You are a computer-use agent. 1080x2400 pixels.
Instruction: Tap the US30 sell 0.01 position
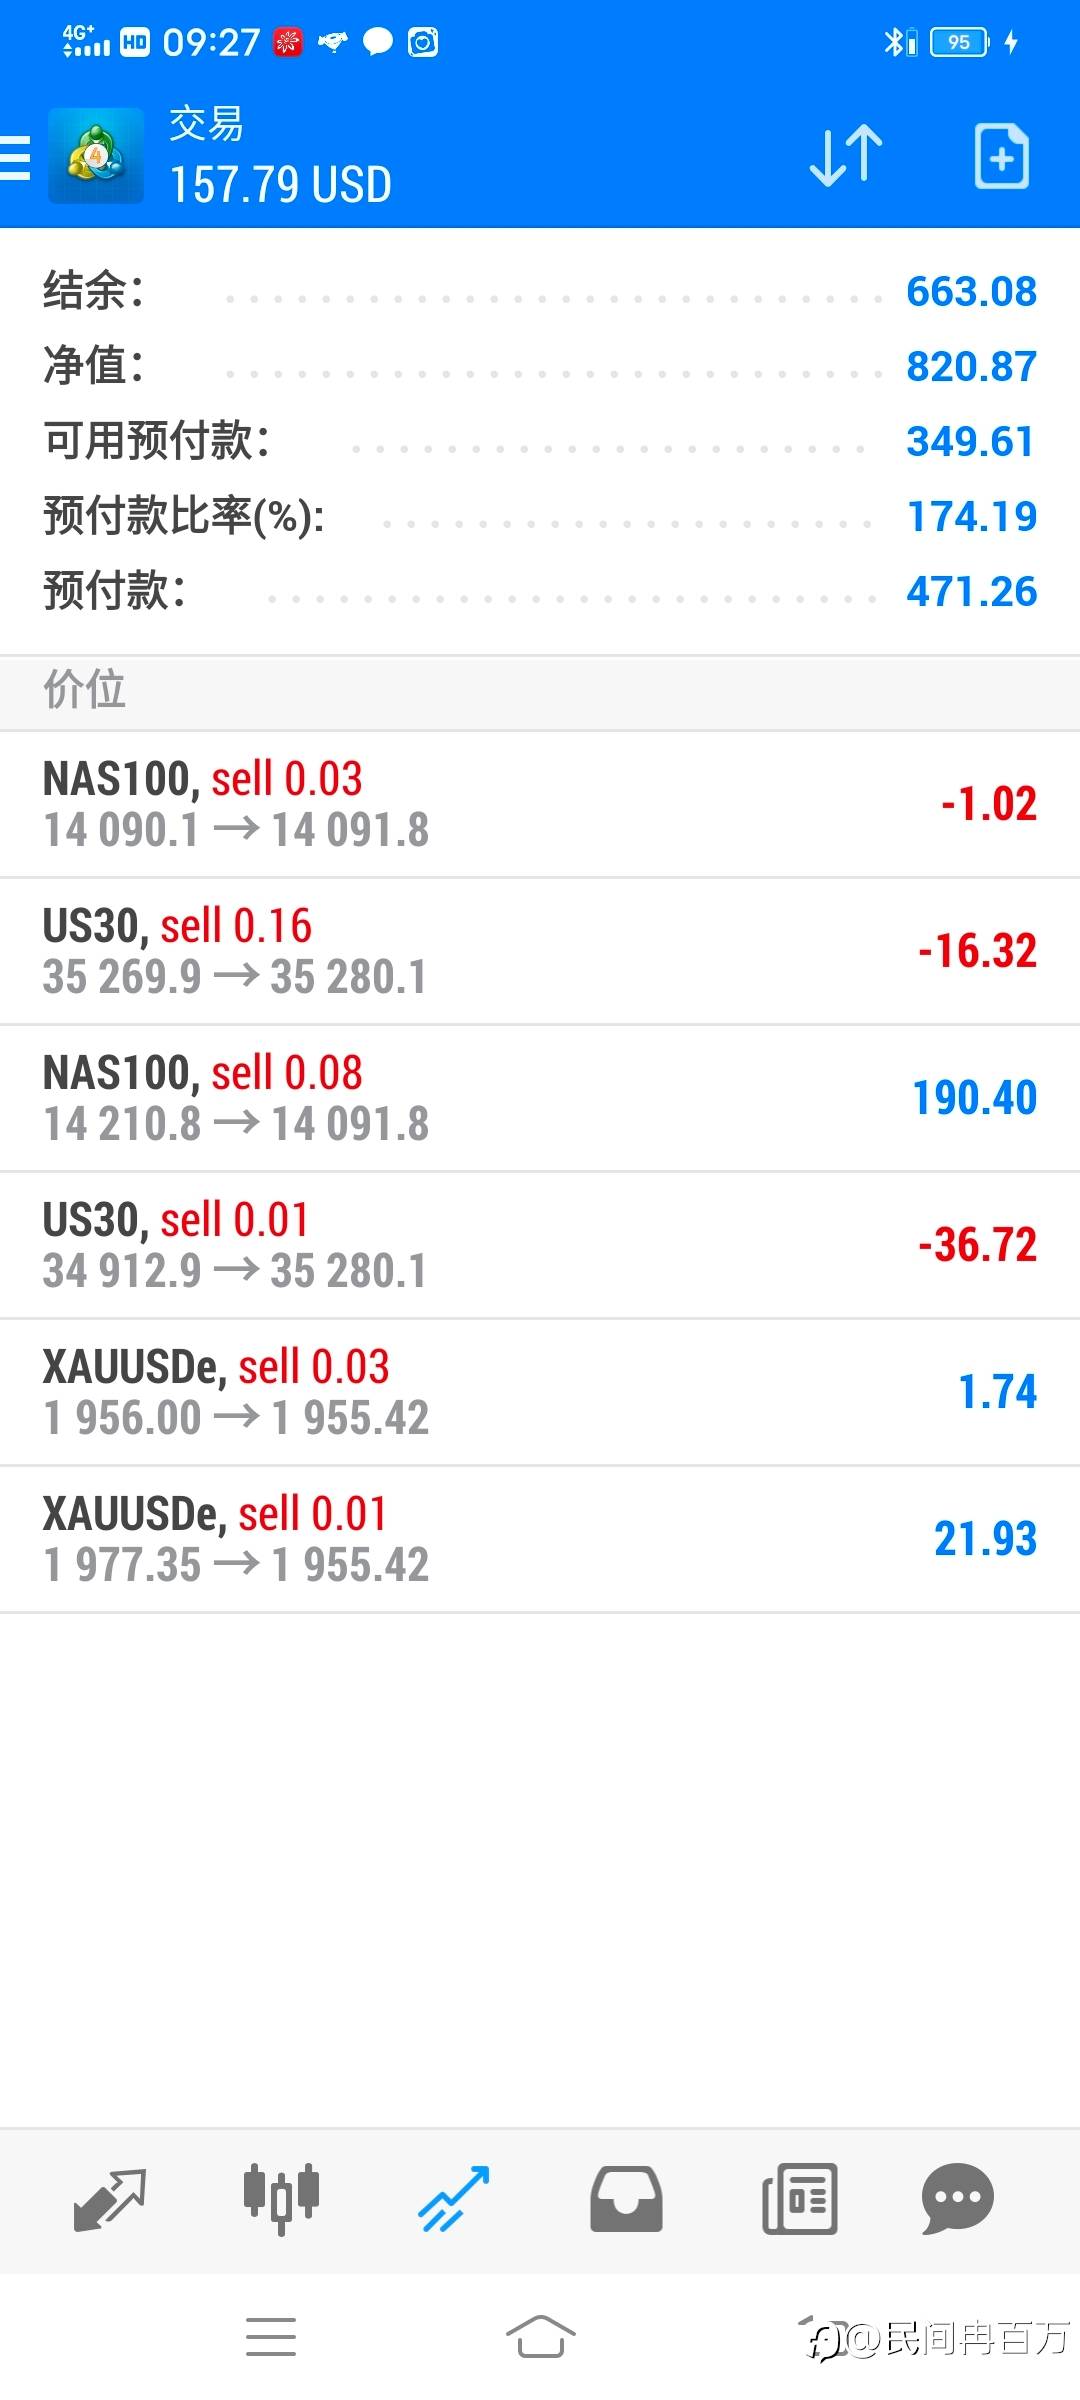coord(540,1245)
